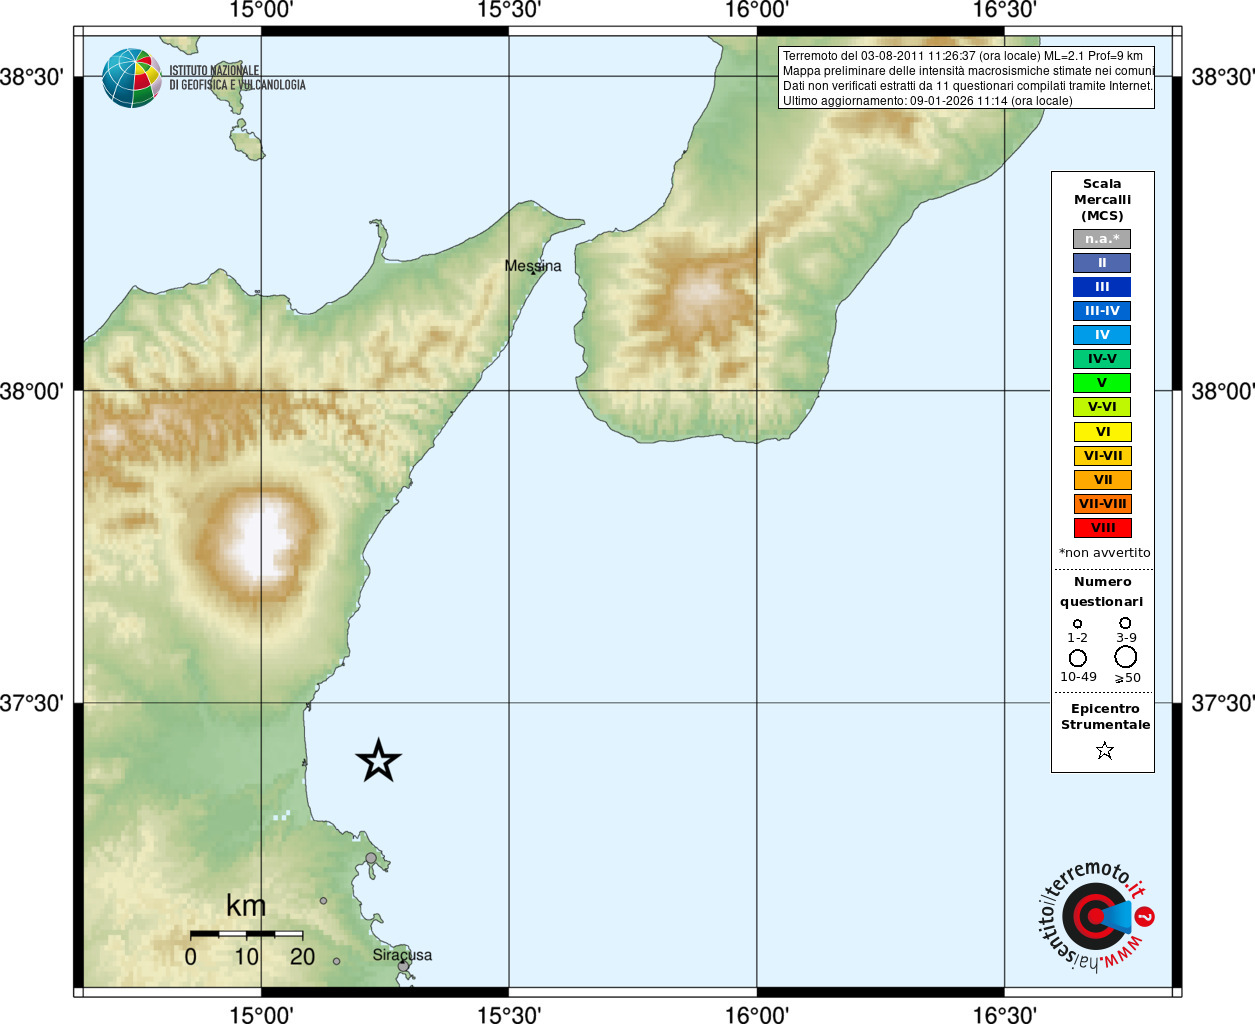Click the top 16°30' longitude label
This screenshot has width=1255, height=1024.
[x=1005, y=10]
